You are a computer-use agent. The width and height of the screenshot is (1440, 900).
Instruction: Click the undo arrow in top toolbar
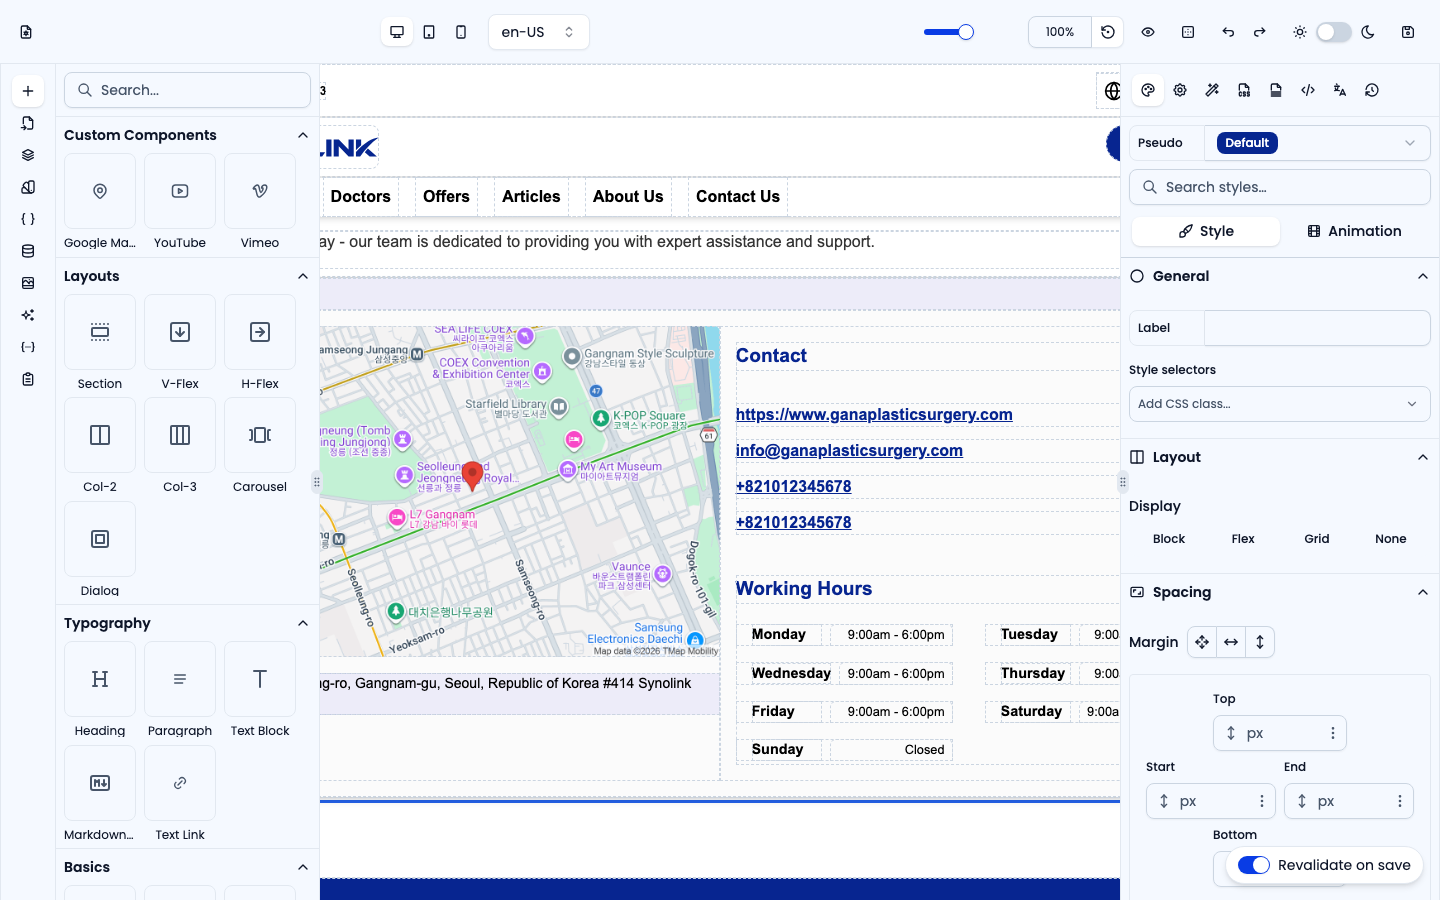pos(1228,32)
